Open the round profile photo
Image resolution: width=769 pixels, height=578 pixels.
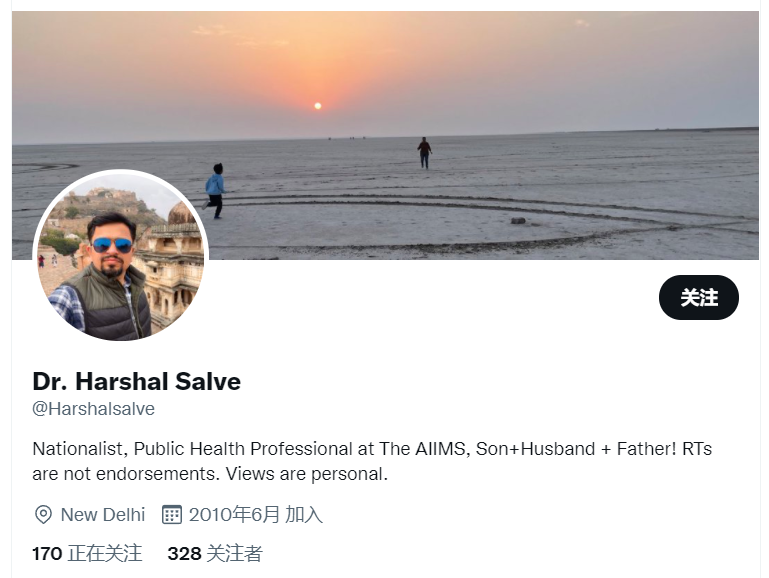(121, 257)
